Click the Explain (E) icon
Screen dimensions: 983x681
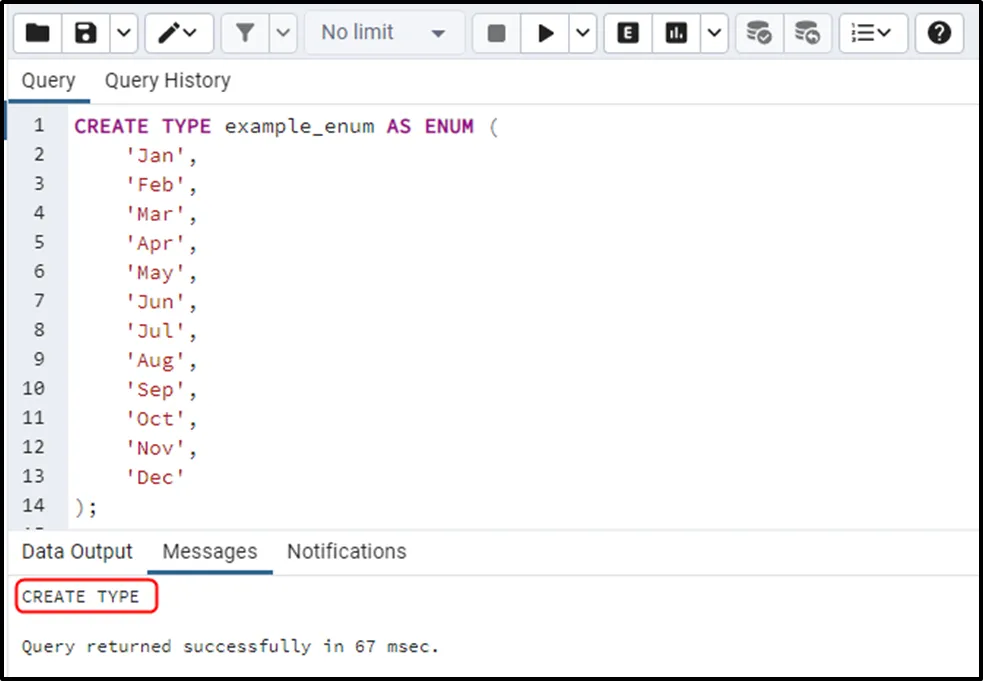point(628,33)
